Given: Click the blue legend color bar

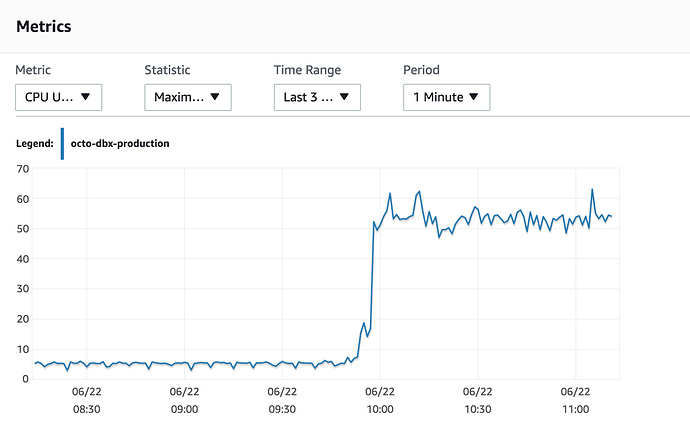Looking at the screenshot, I should pyautogui.click(x=62, y=144).
